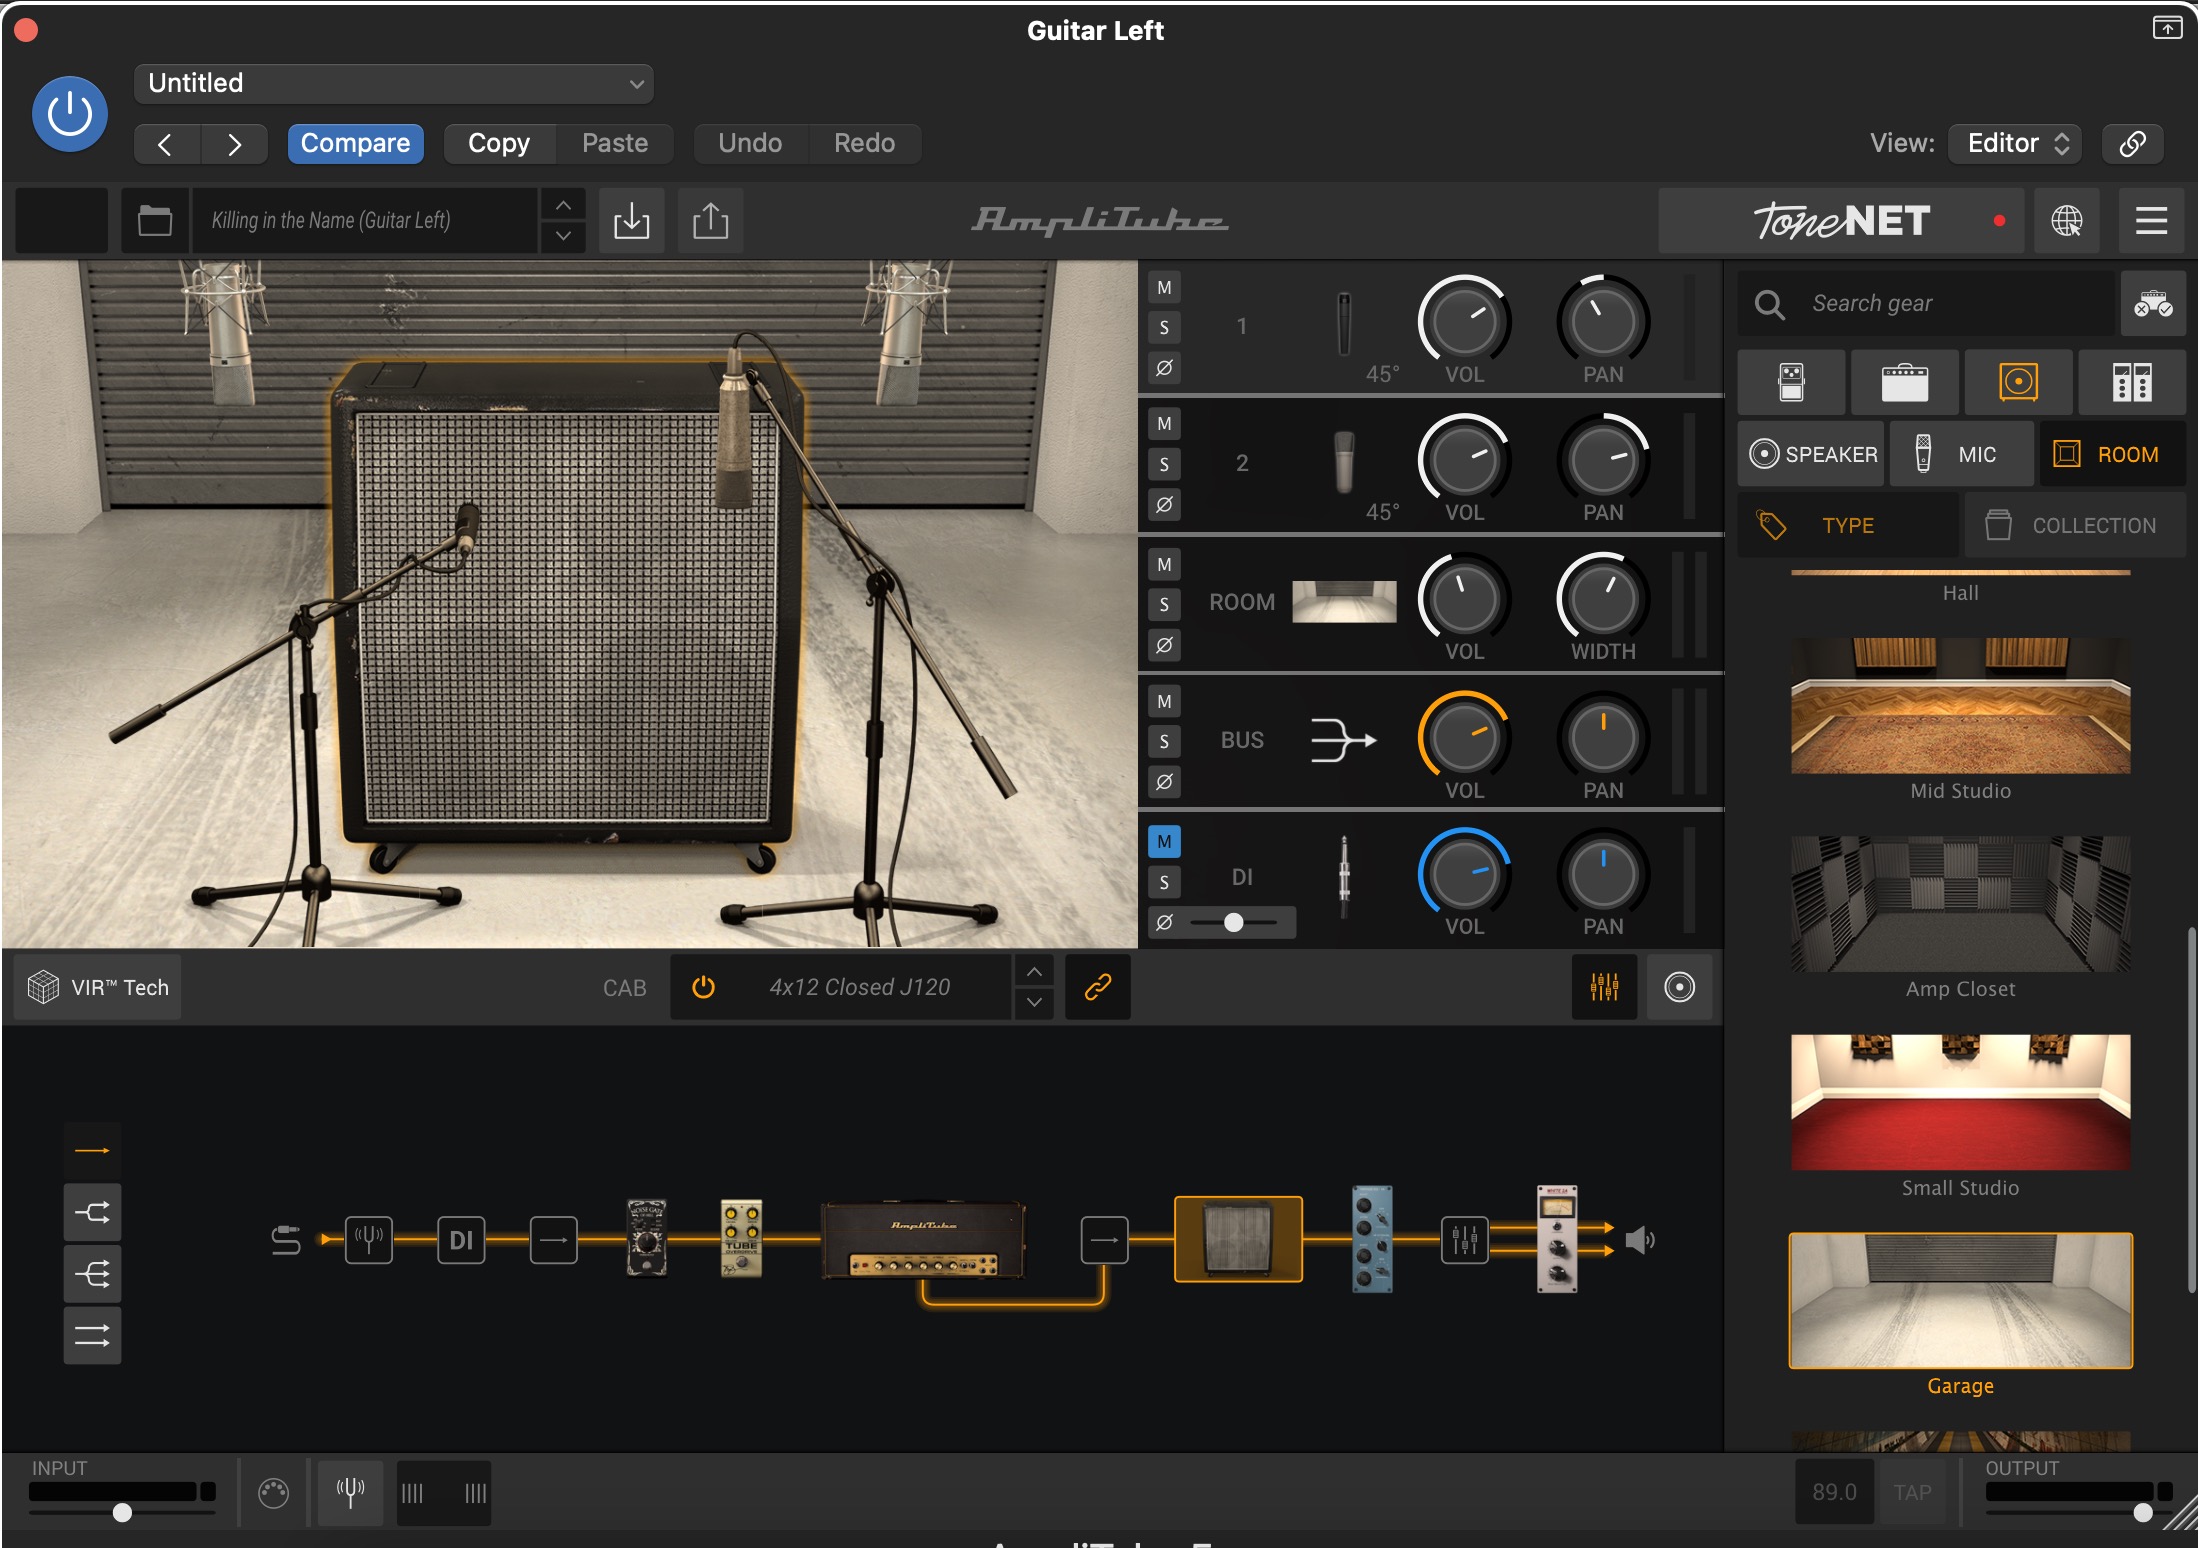Solo mic channel 1

pos(1164,328)
